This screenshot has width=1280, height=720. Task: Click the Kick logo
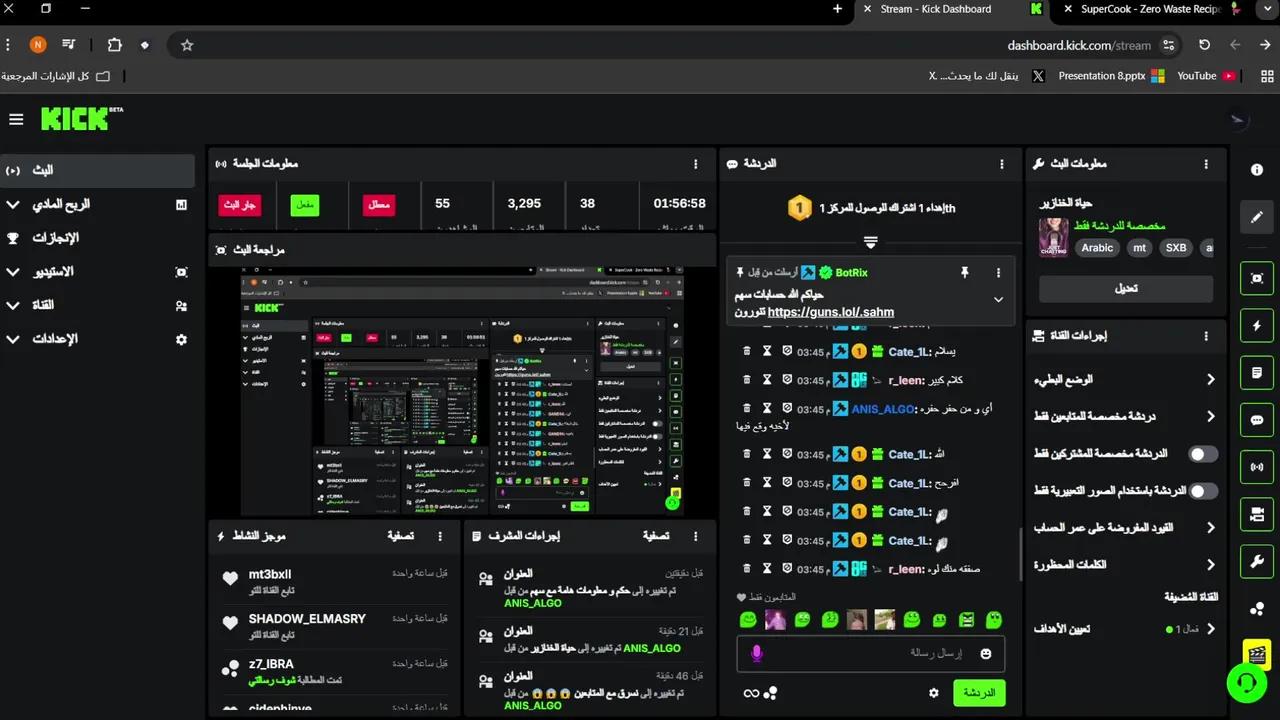click(x=81, y=119)
